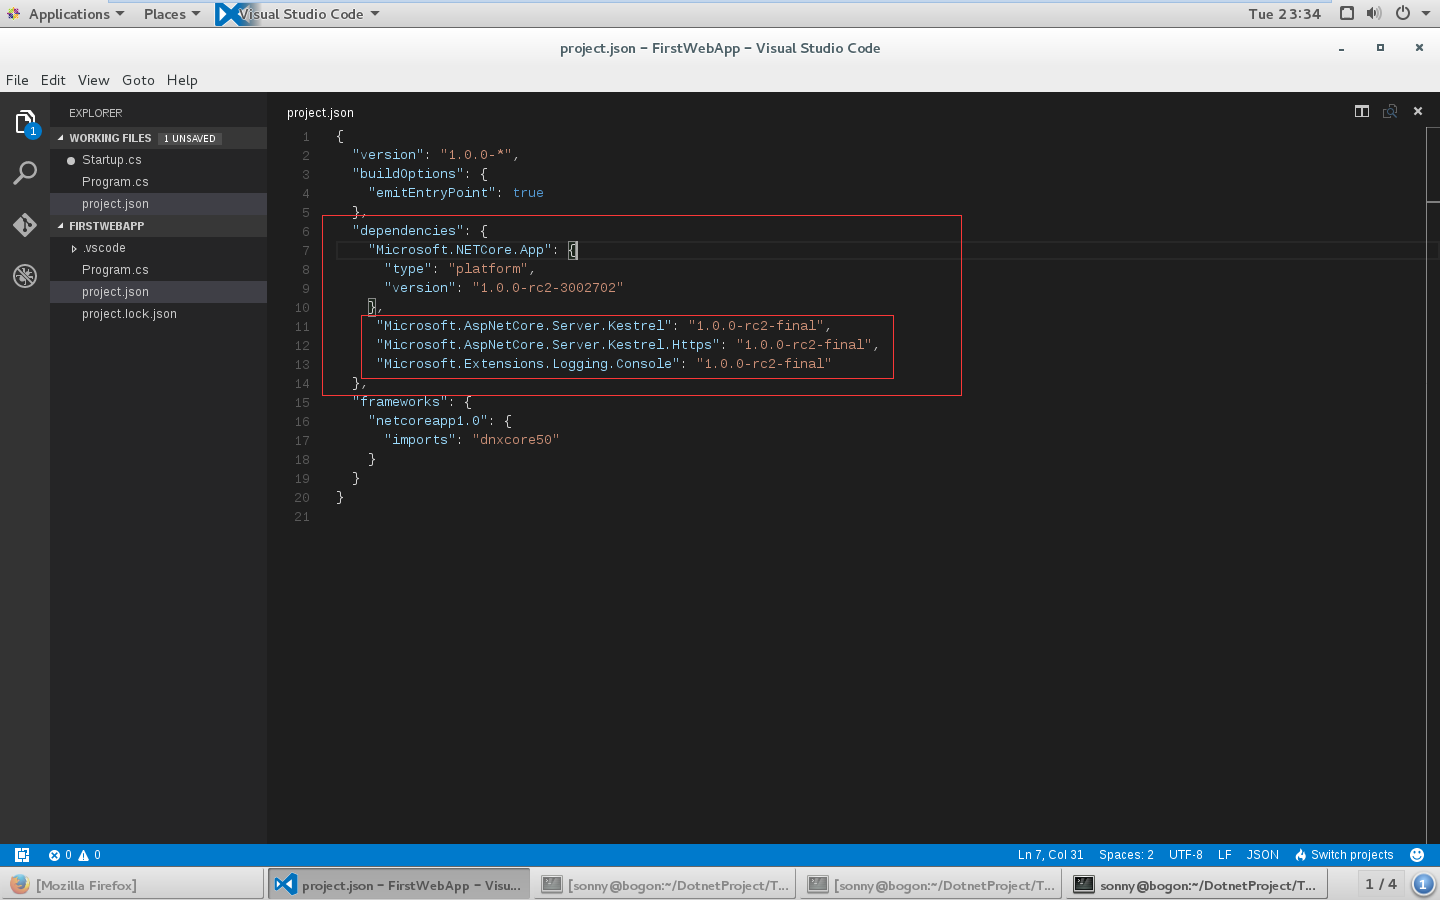Open the Goto menu
The height and width of the screenshot is (900, 1440).
click(138, 80)
